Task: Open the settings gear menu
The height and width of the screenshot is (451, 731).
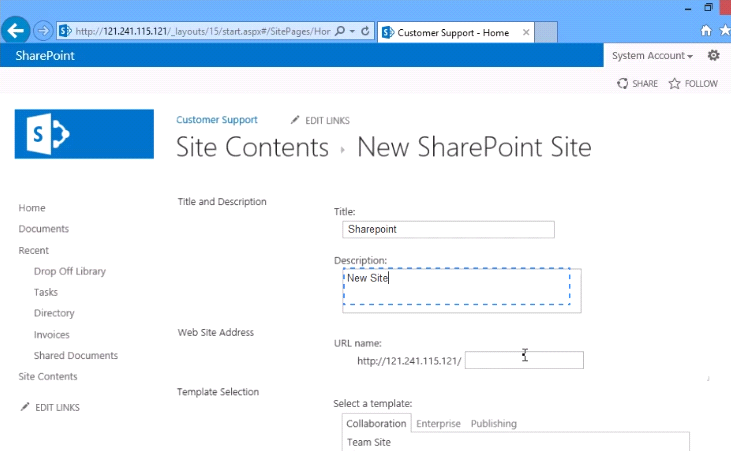Action: tap(714, 56)
